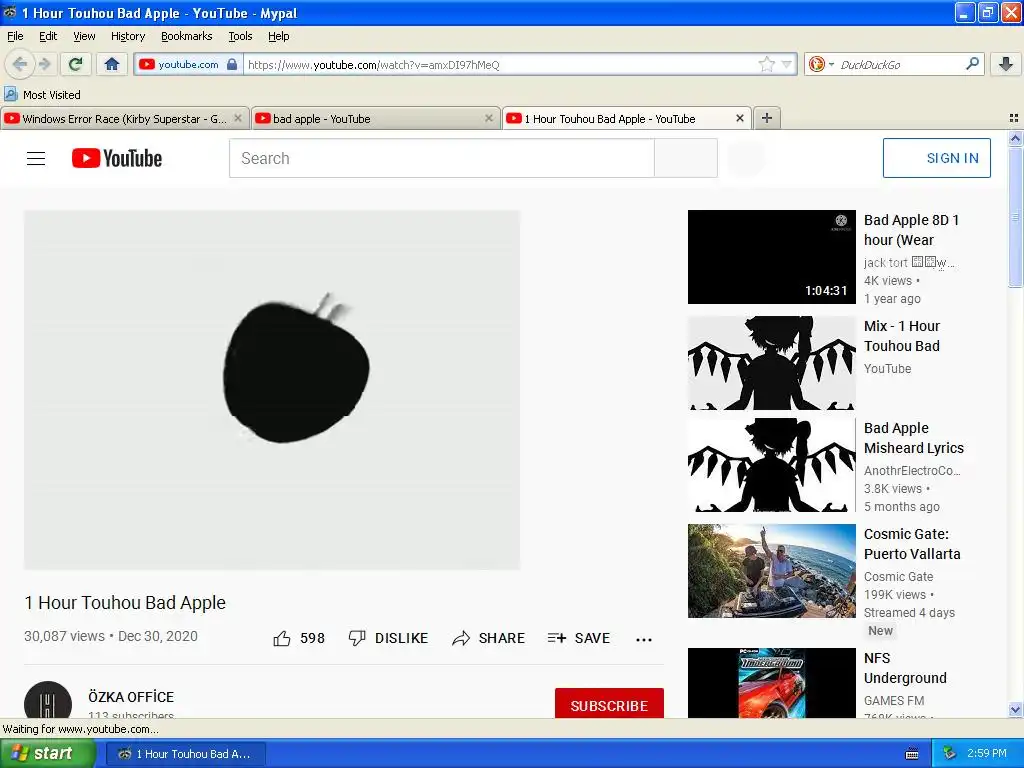1024x768 pixels.
Task: Open the Bookmarks menu
Action: 186,36
